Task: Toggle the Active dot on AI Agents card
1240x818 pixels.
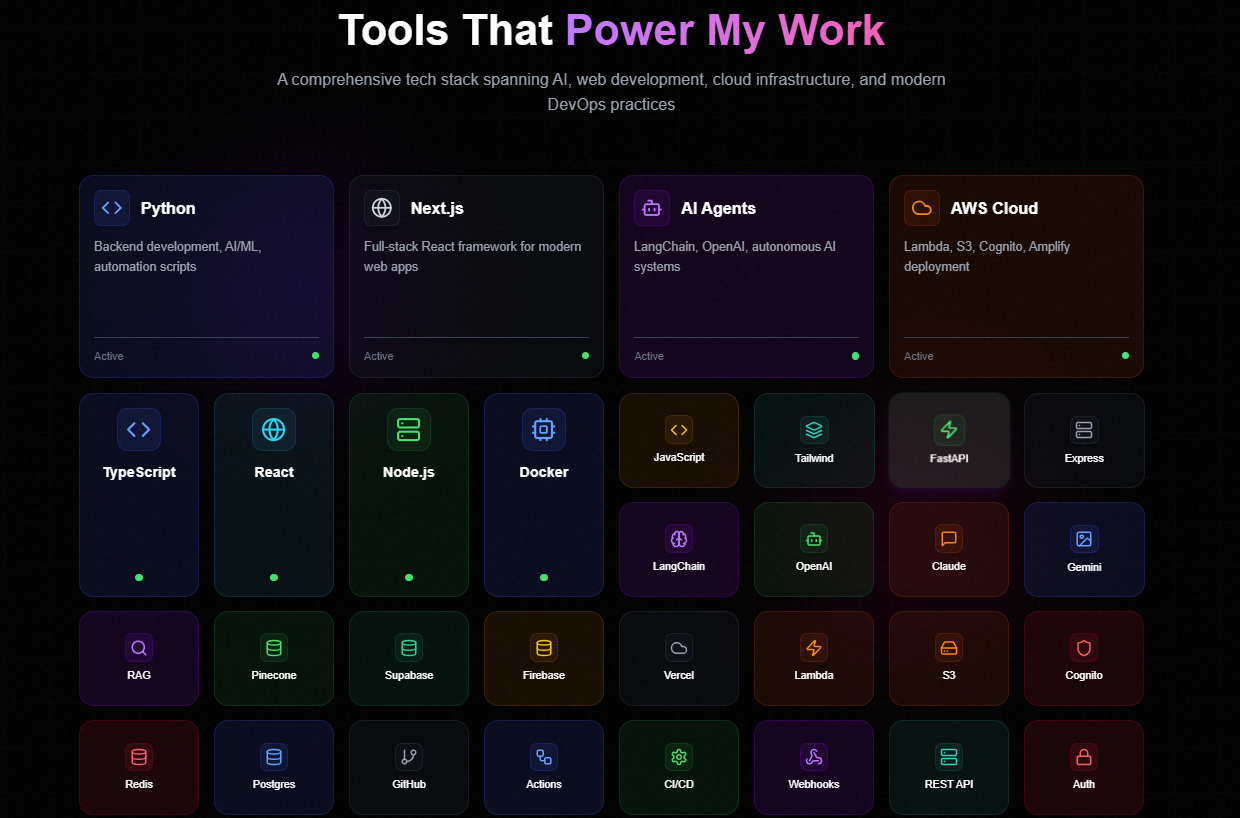Action: 855,355
